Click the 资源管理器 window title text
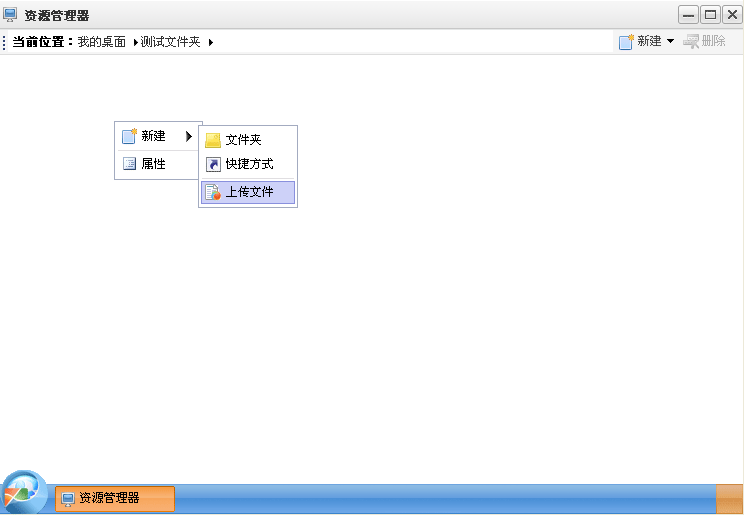The image size is (744, 515). pos(57,16)
